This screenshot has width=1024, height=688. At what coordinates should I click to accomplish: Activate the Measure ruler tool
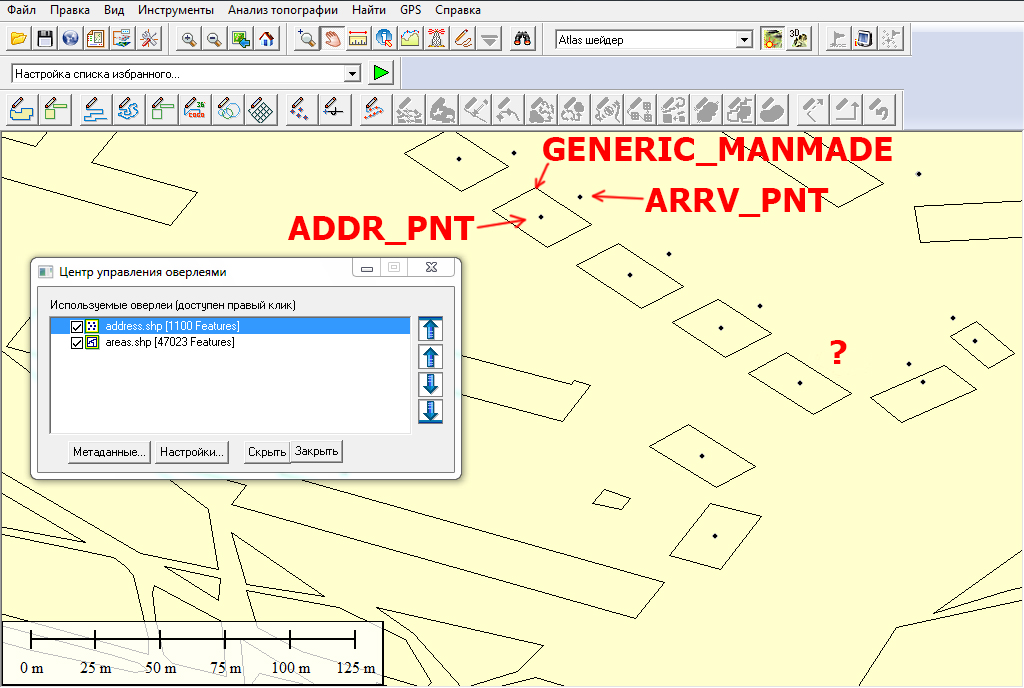click(358, 39)
